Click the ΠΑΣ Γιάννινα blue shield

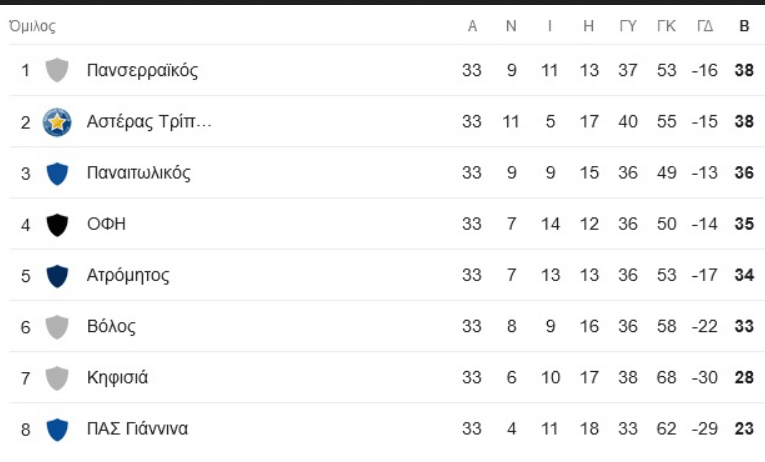click(57, 430)
